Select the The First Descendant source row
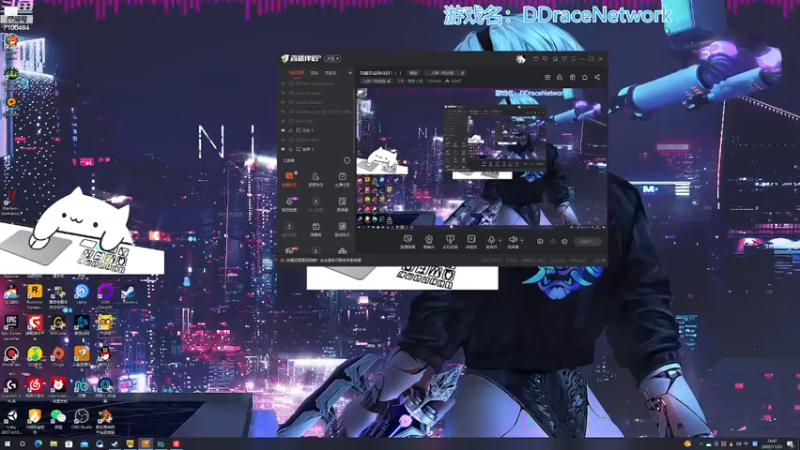 316,84
